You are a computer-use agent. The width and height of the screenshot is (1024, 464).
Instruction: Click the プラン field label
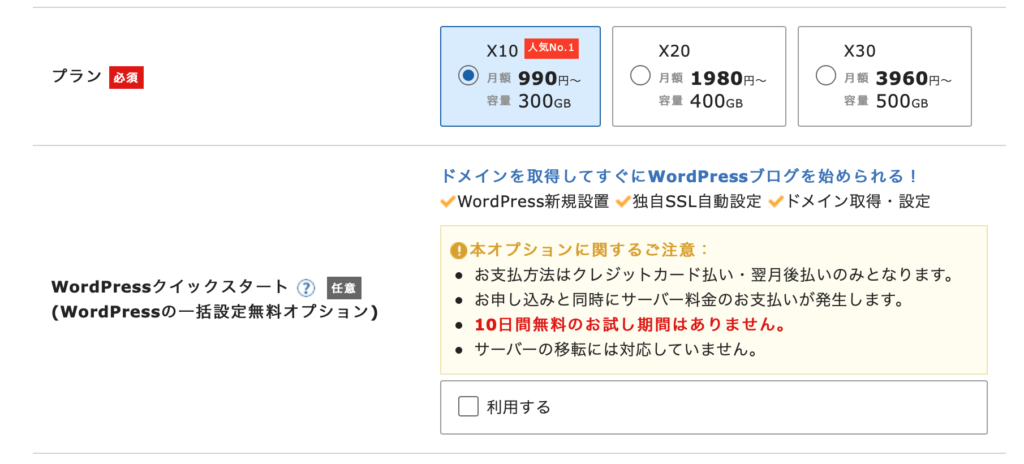pyautogui.click(x=76, y=77)
